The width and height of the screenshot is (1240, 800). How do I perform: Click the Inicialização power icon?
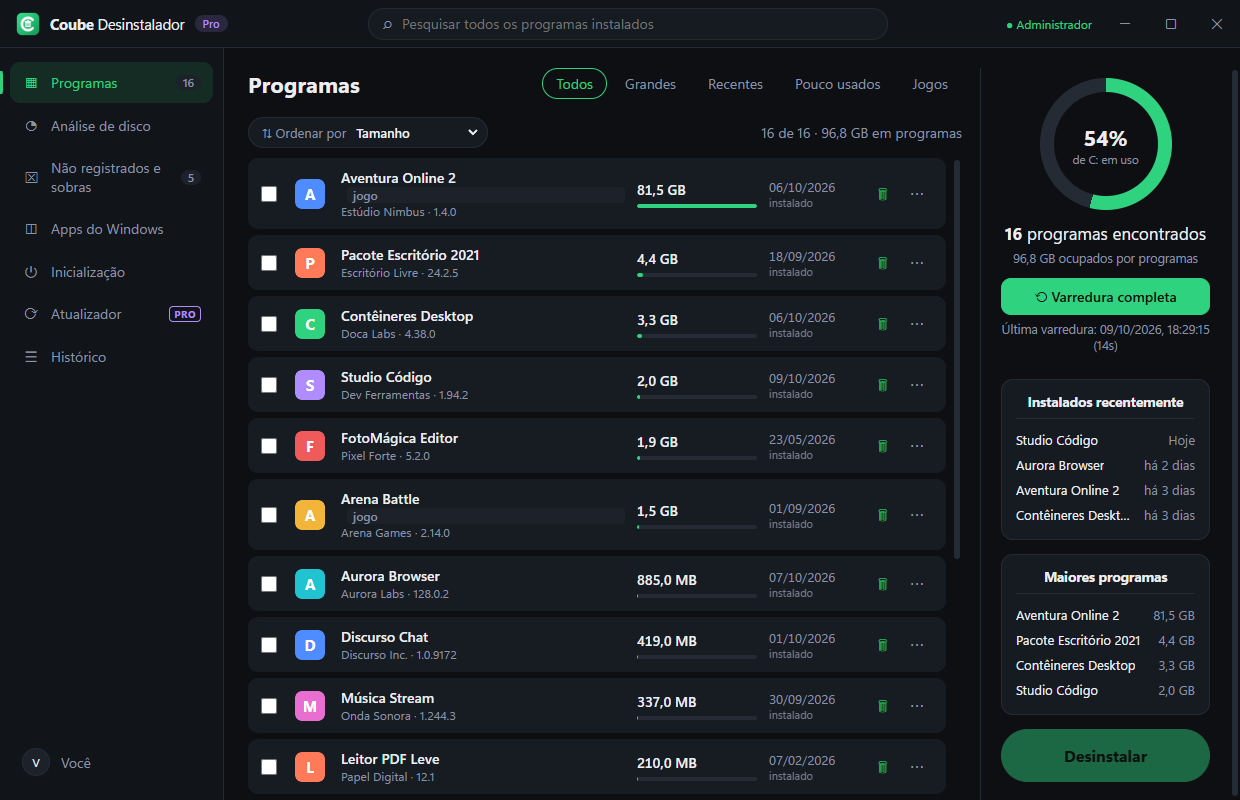(x=31, y=272)
